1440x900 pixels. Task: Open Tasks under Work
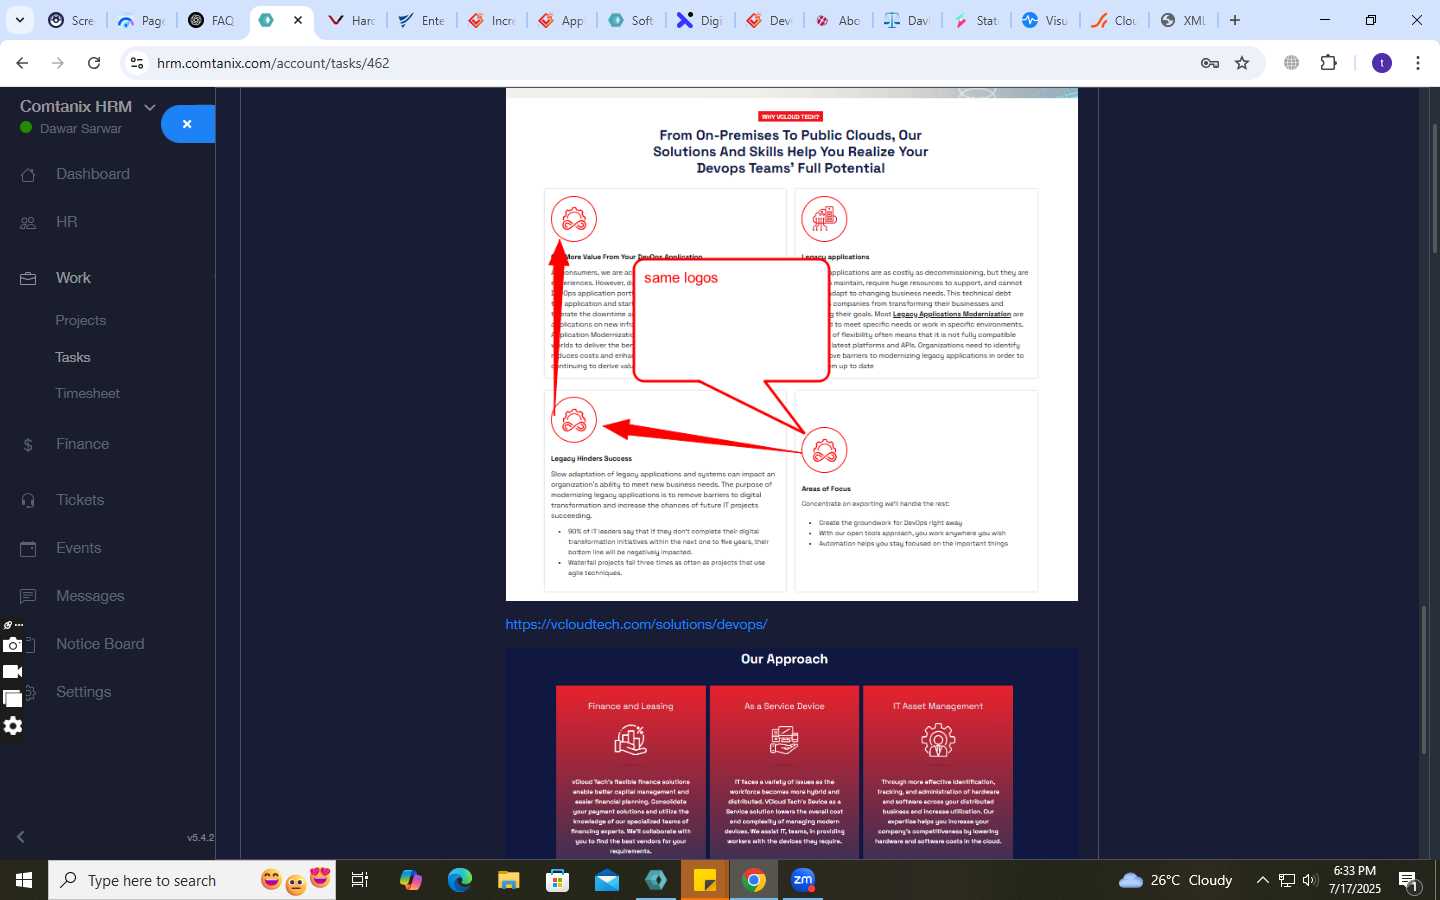tap(73, 357)
